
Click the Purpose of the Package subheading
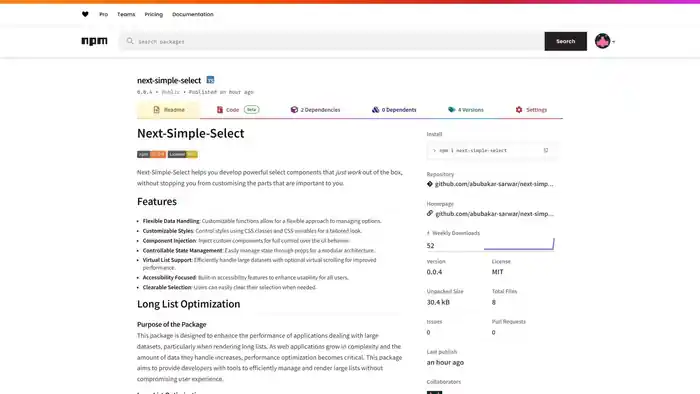click(x=171, y=324)
